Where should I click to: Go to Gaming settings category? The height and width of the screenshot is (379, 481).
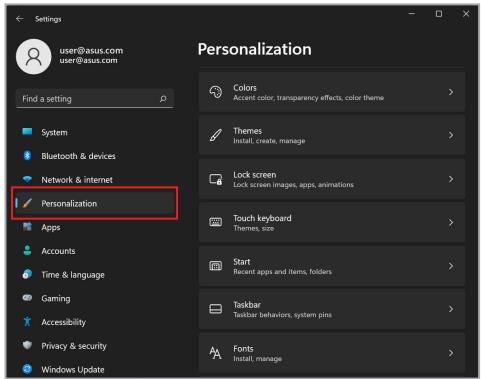click(94, 298)
